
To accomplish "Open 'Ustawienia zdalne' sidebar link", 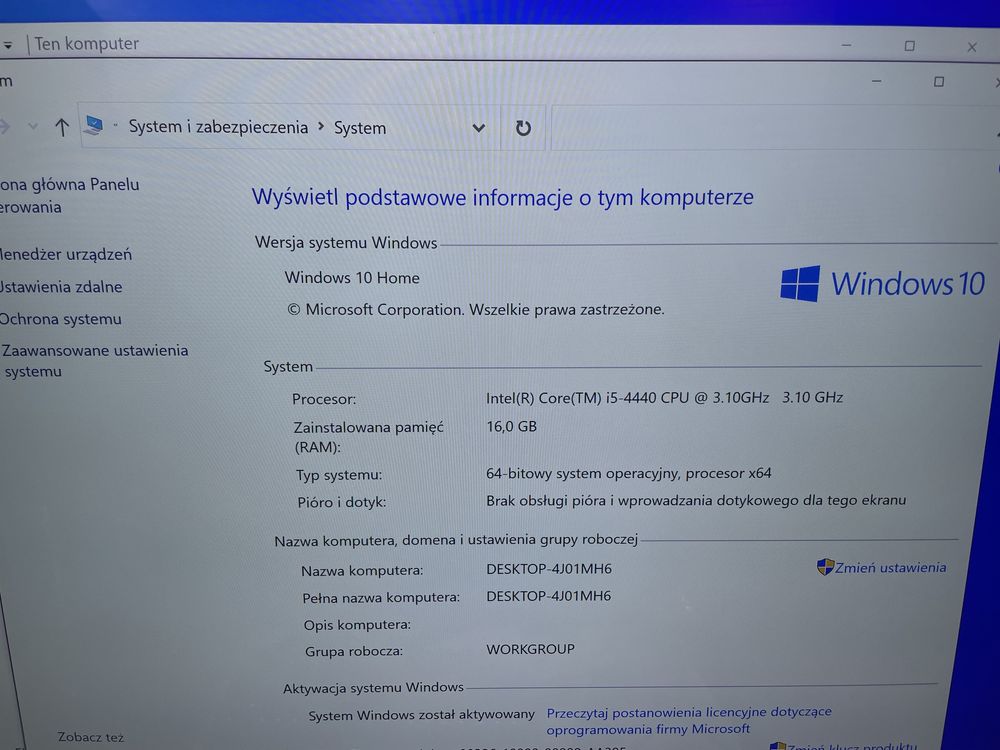I will tap(61, 287).
